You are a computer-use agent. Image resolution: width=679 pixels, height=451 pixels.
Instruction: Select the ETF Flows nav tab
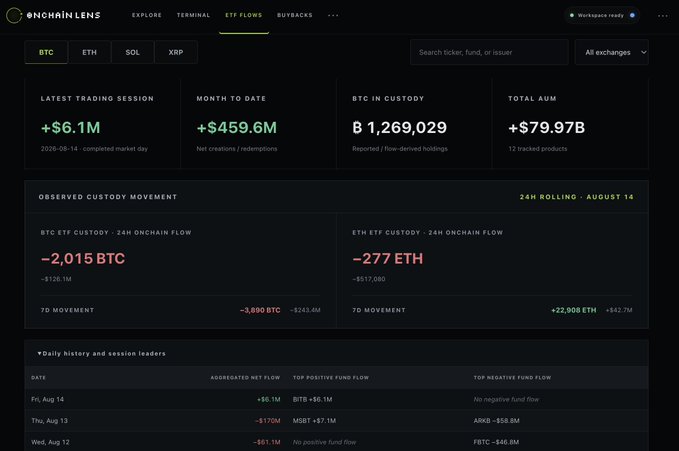[244, 15]
